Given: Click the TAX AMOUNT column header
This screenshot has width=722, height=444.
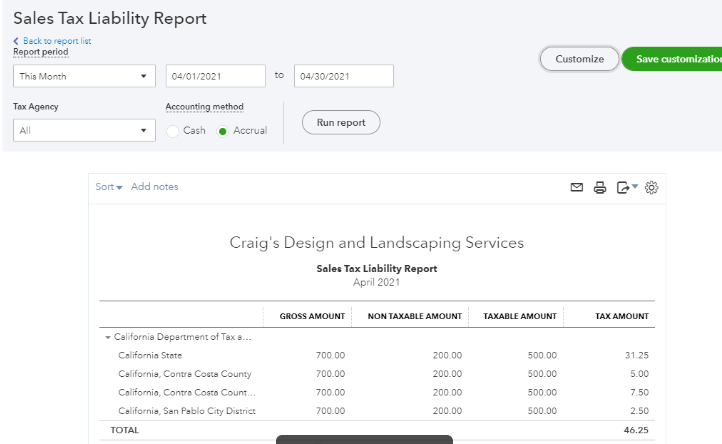Looking at the screenshot, I should tap(622, 316).
